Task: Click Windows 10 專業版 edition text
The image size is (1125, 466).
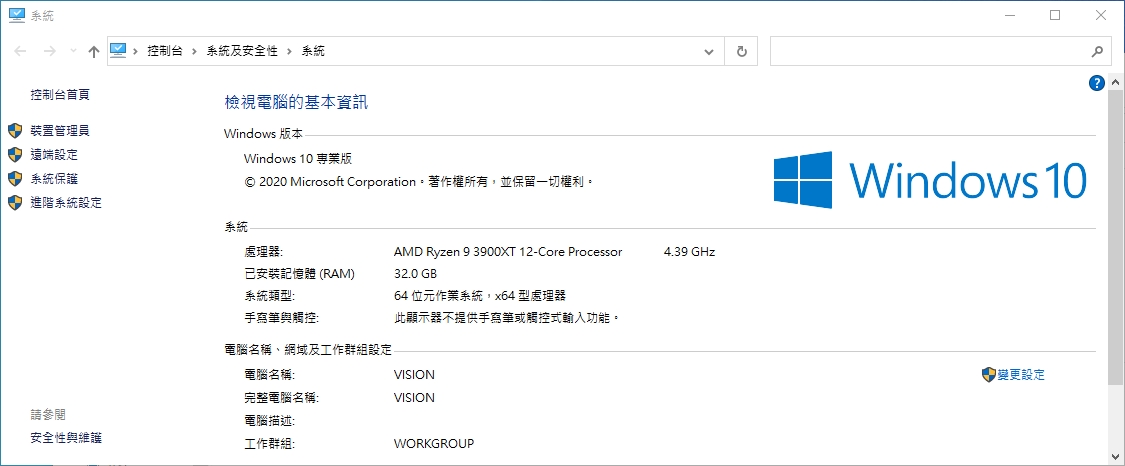Action: (298, 158)
